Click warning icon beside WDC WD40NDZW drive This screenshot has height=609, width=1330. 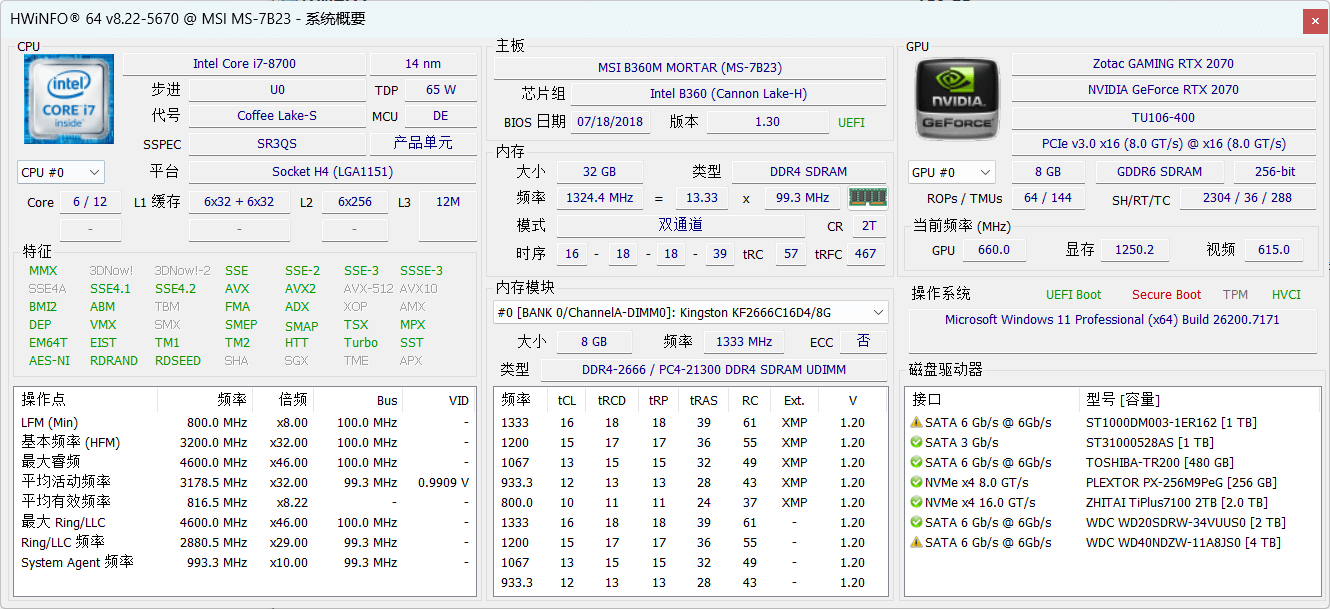tap(916, 543)
